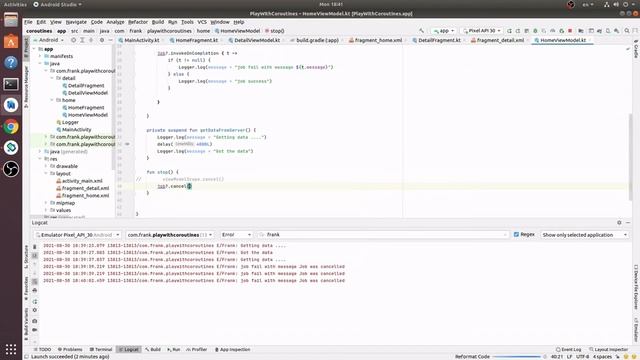Click the Reformat Code progress bar
Image resolution: width=640 pixels, height=360 pixels.
(518, 357)
